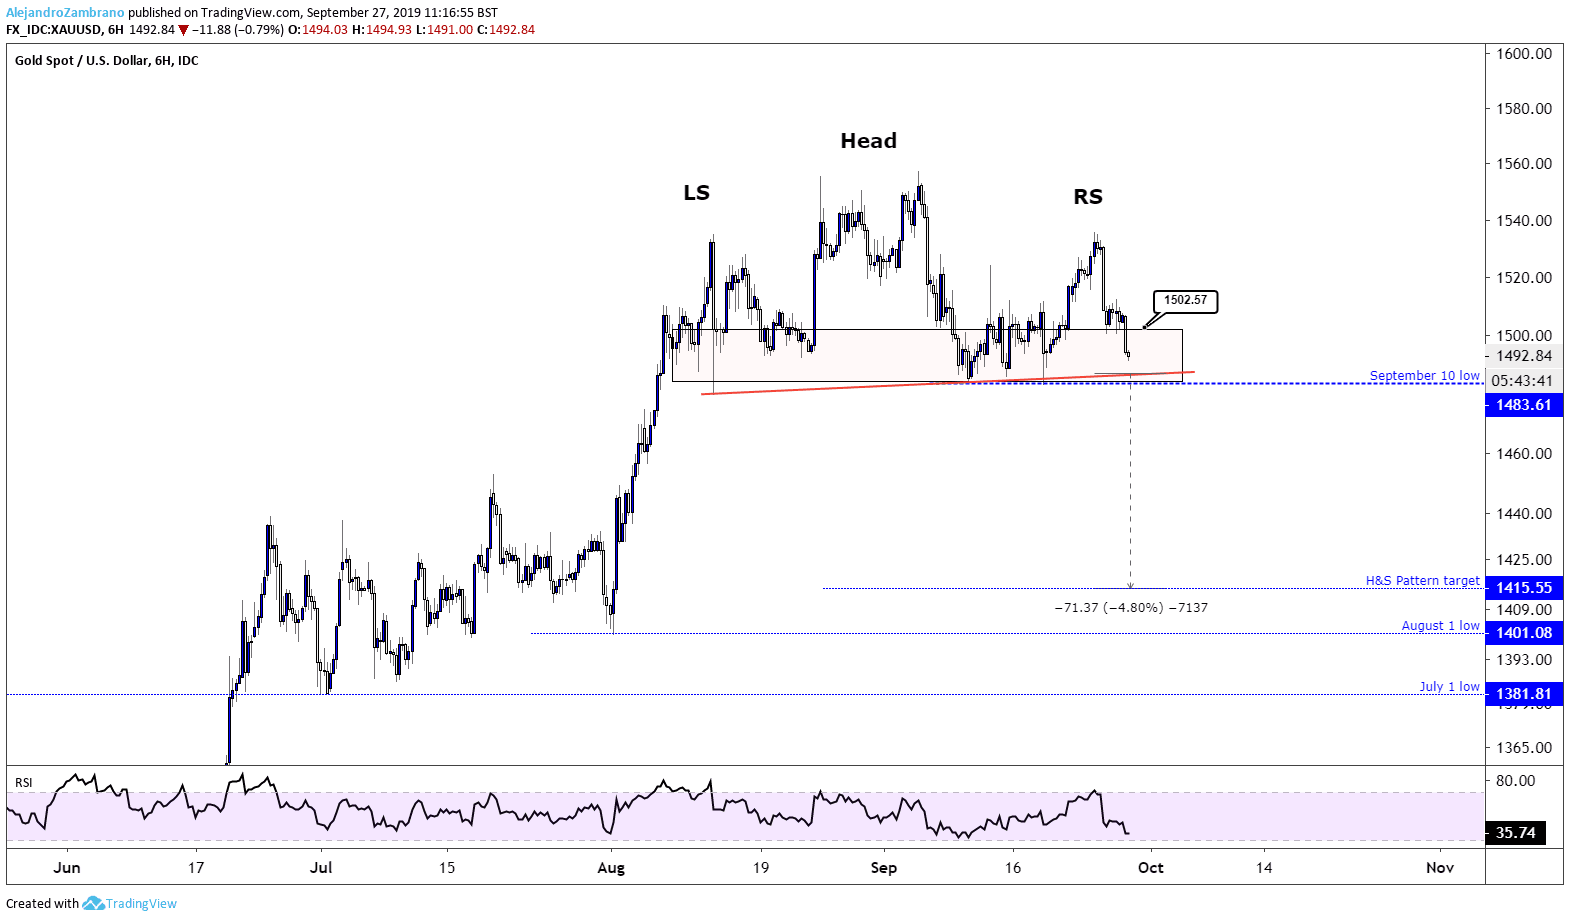This screenshot has width=1570, height=921.
Task: Select the 'September 10 low' line label
Action: click(1424, 376)
